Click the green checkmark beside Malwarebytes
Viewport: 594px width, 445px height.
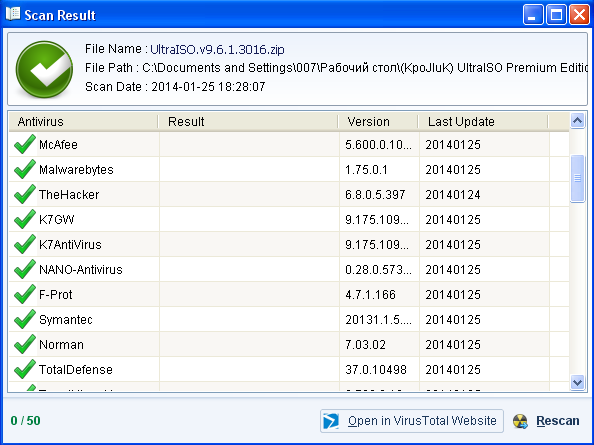pyautogui.click(x=25, y=169)
